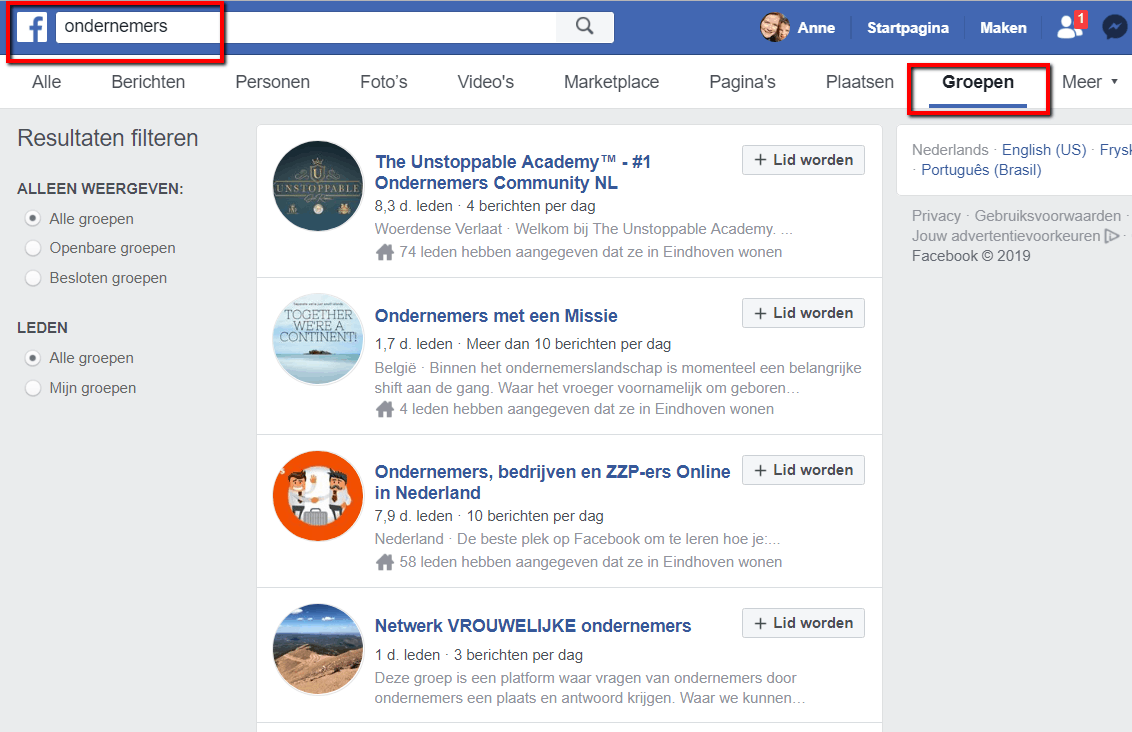
Task: Click the '7,9 d. leden · 10 berichten per dag' text
Action: (x=489, y=515)
